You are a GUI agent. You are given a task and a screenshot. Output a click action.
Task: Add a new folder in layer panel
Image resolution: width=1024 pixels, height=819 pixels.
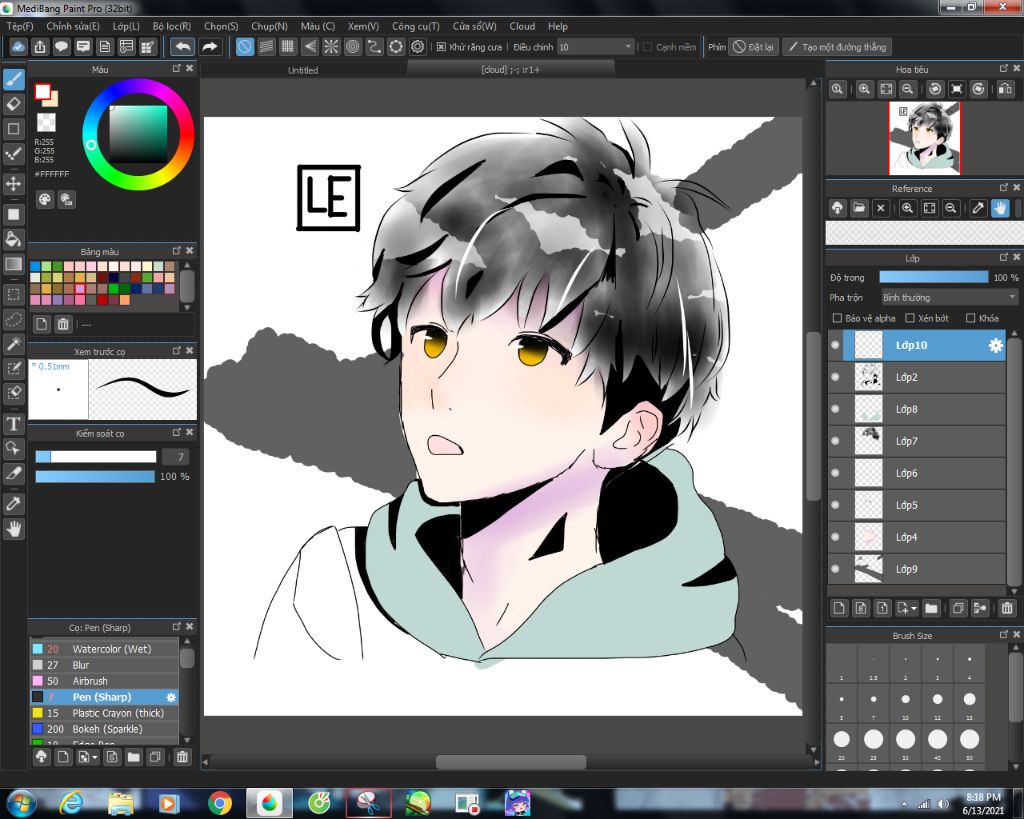[x=931, y=608]
